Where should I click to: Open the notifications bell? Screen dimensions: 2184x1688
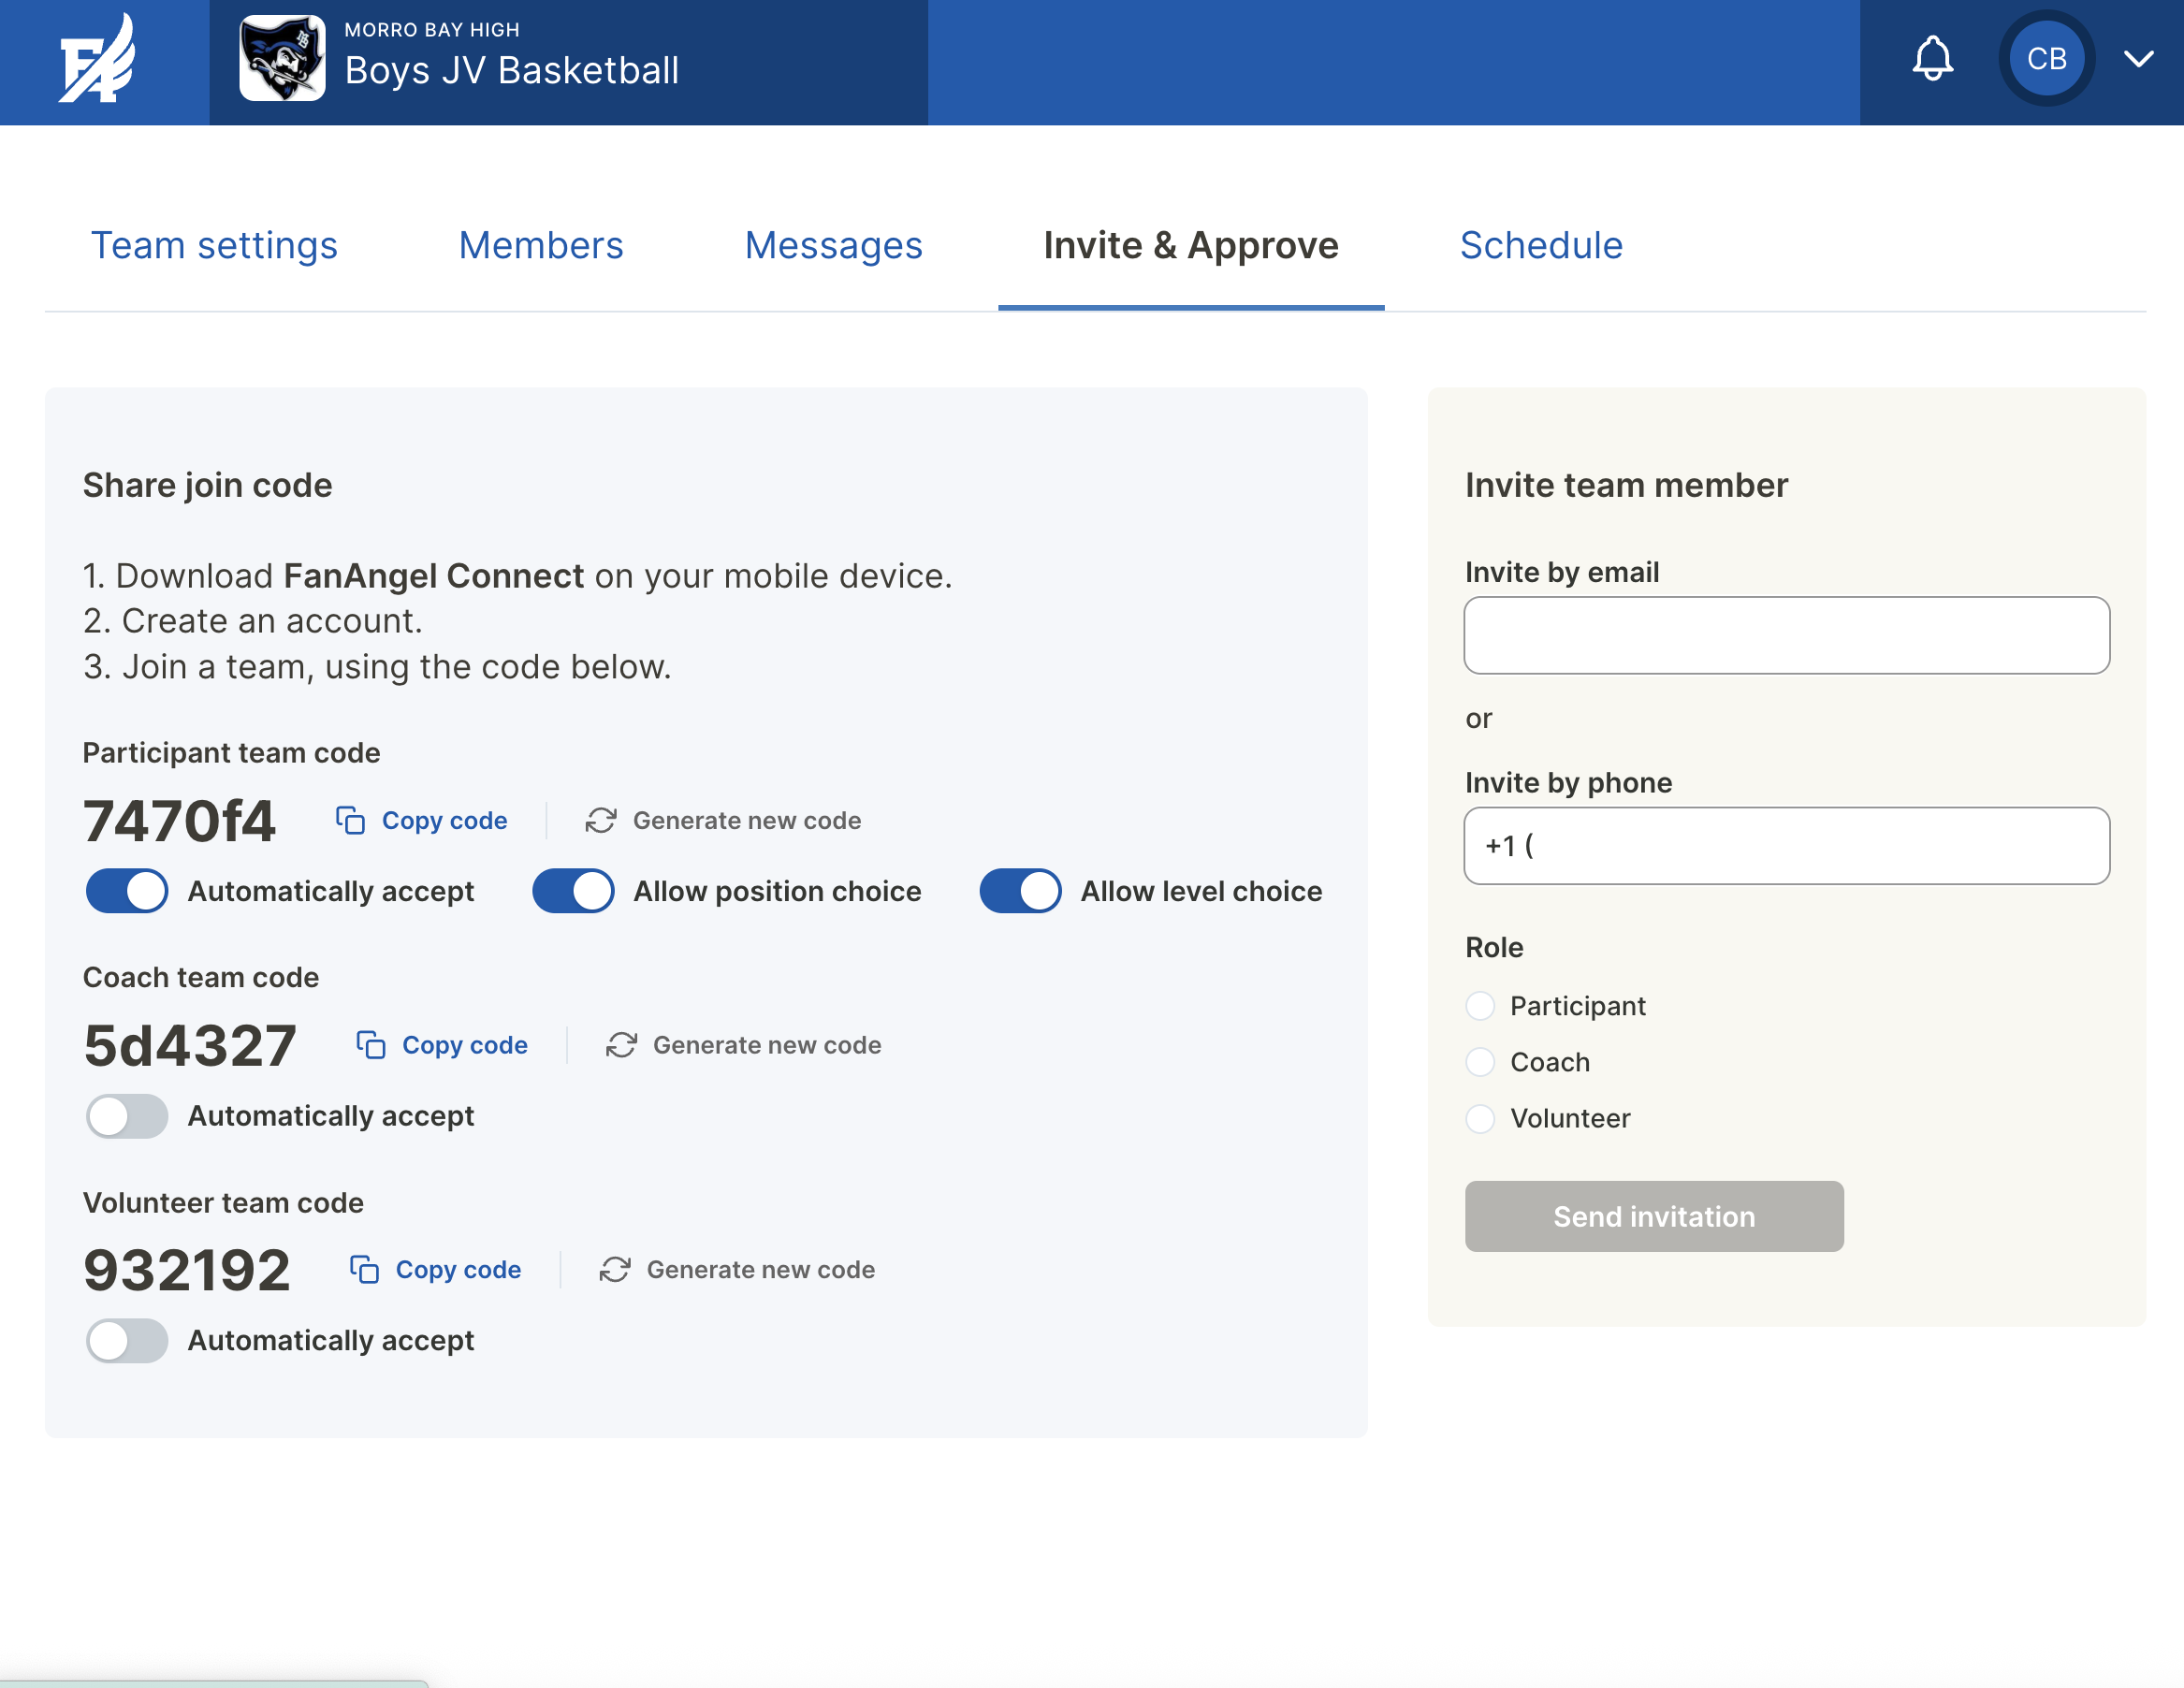1932,58
